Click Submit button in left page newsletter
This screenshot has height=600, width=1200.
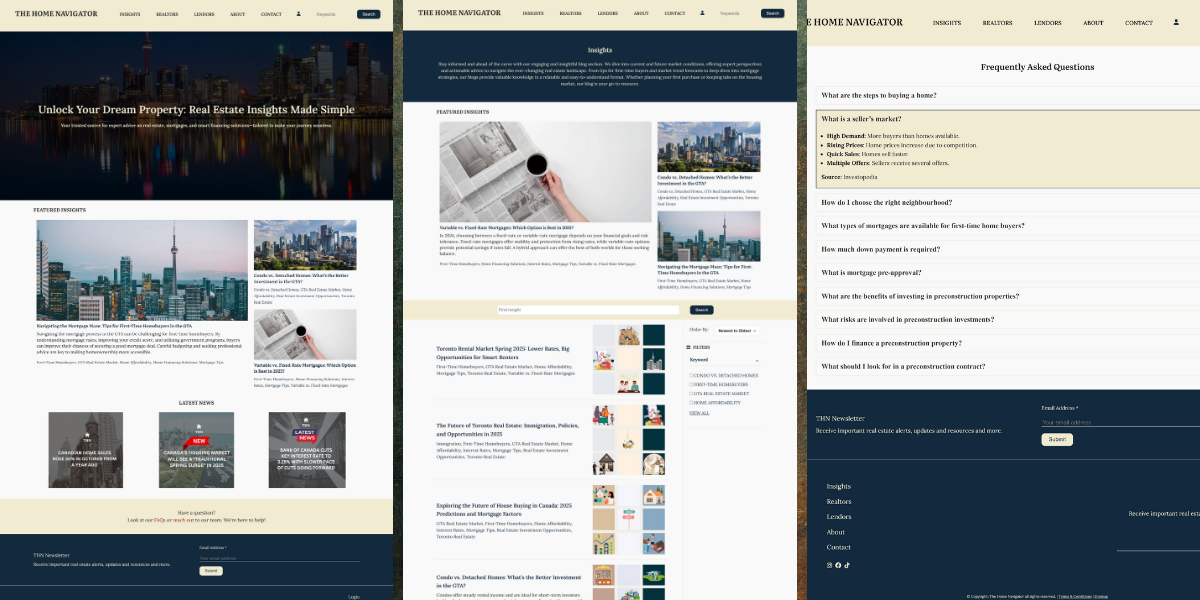pos(211,571)
